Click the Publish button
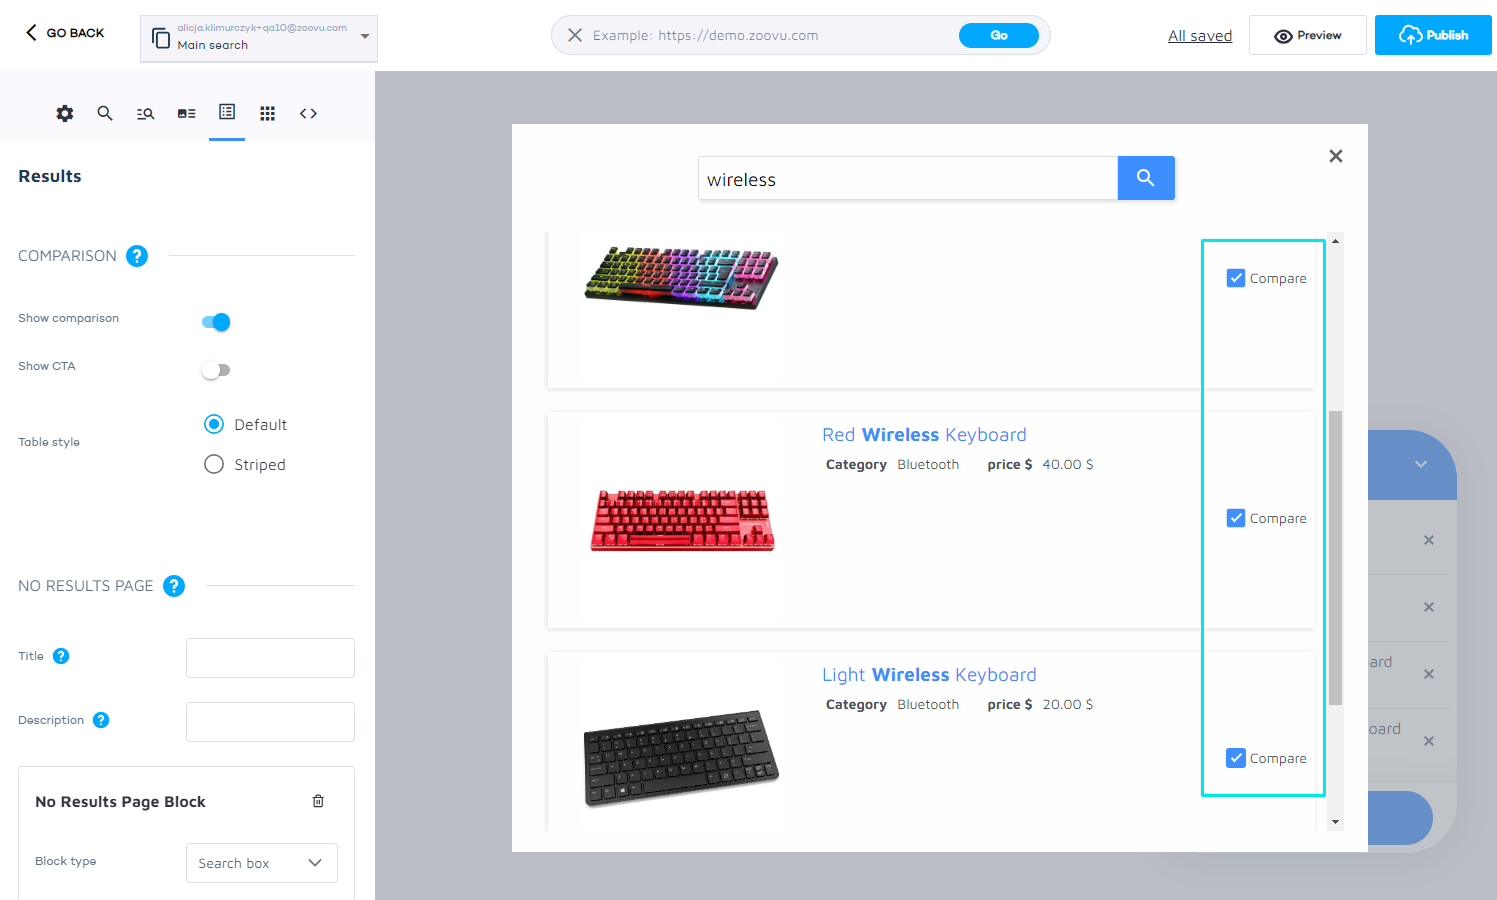This screenshot has height=900, width=1497. (1432, 35)
